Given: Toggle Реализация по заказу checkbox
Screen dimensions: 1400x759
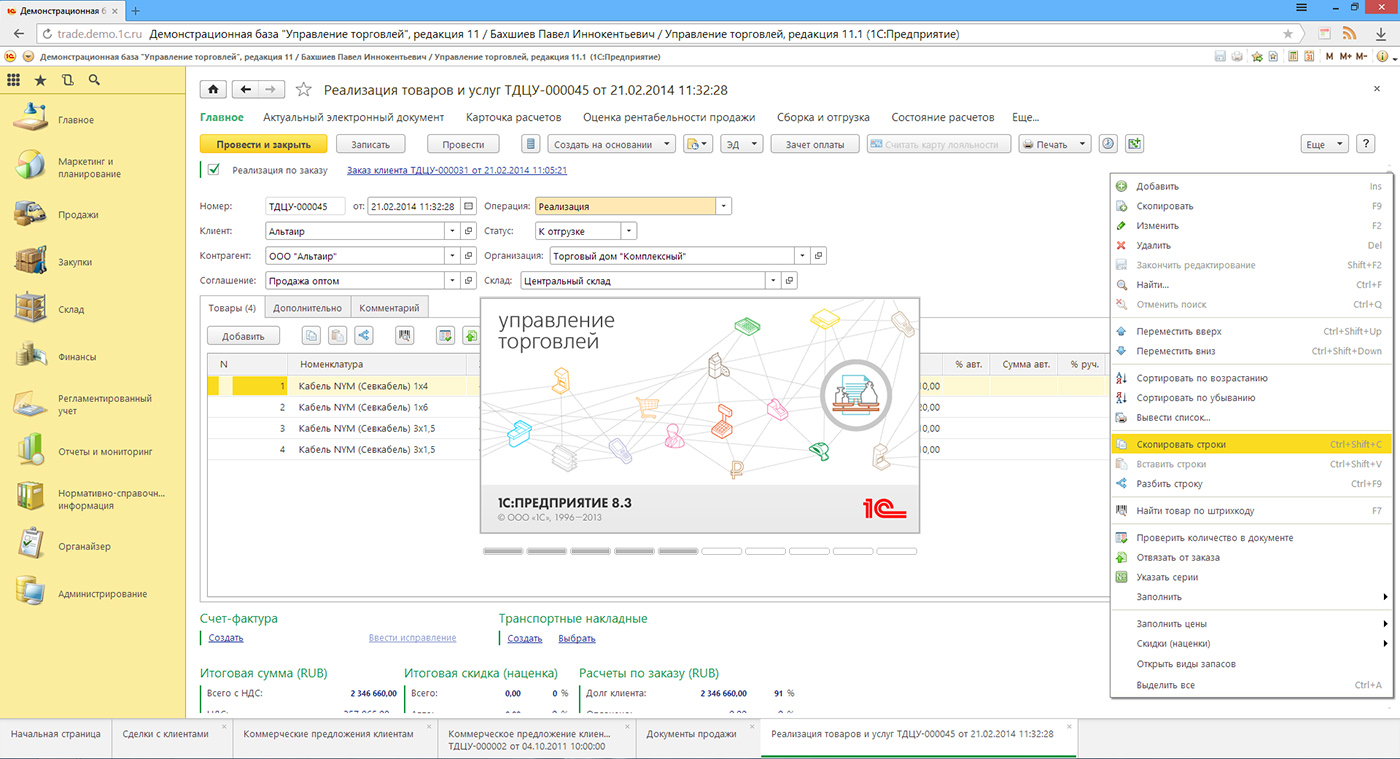Looking at the screenshot, I should point(213,170).
